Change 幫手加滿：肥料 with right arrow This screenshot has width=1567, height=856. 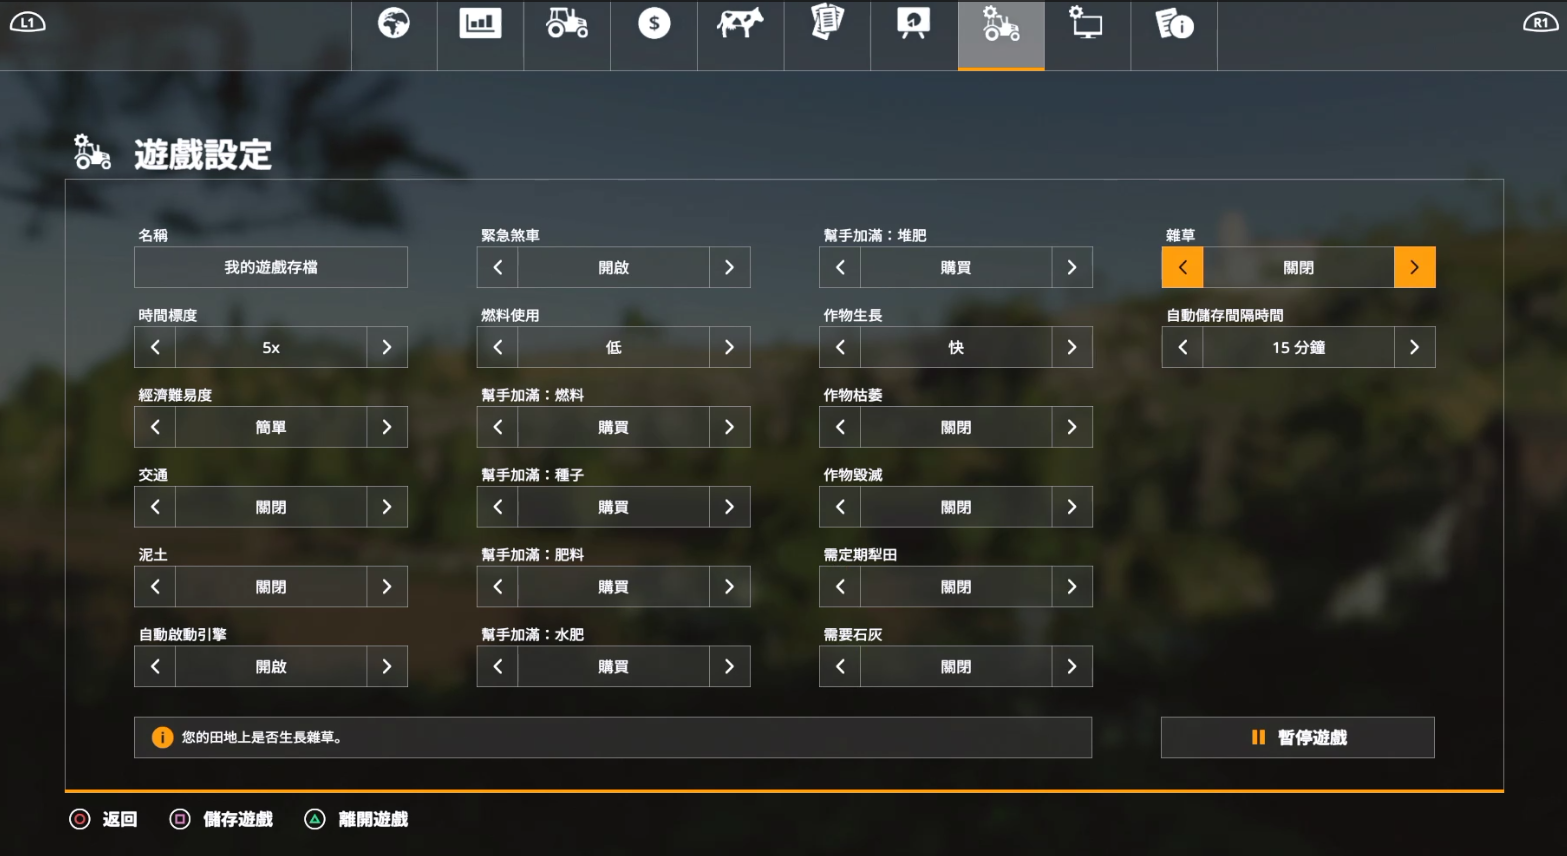(x=730, y=587)
